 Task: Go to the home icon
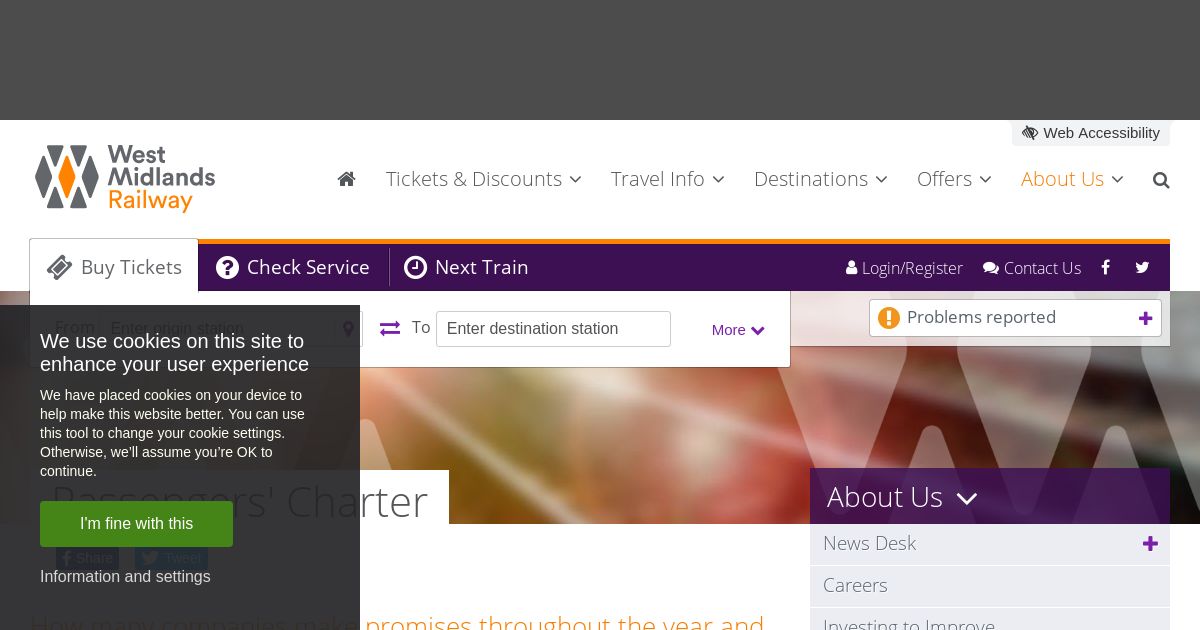(347, 179)
